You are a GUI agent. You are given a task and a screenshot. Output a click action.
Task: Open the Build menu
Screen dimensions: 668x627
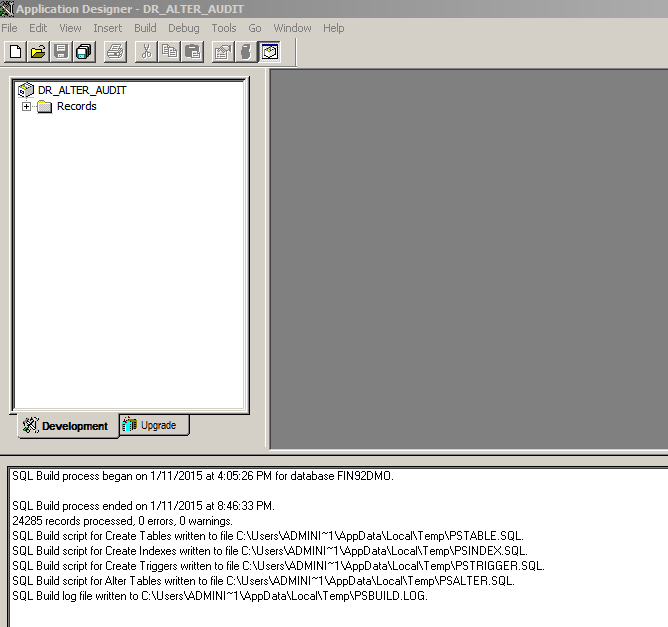(x=145, y=28)
